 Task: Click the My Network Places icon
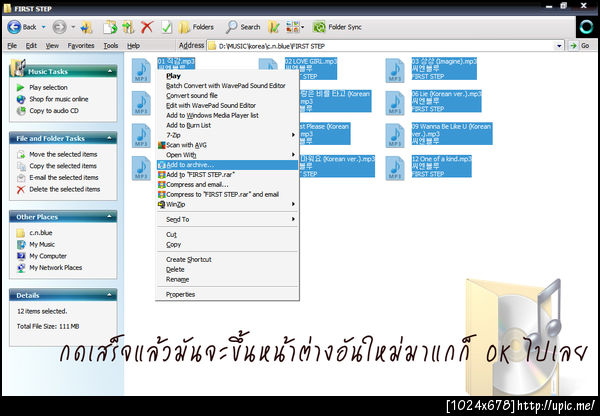tap(21, 268)
